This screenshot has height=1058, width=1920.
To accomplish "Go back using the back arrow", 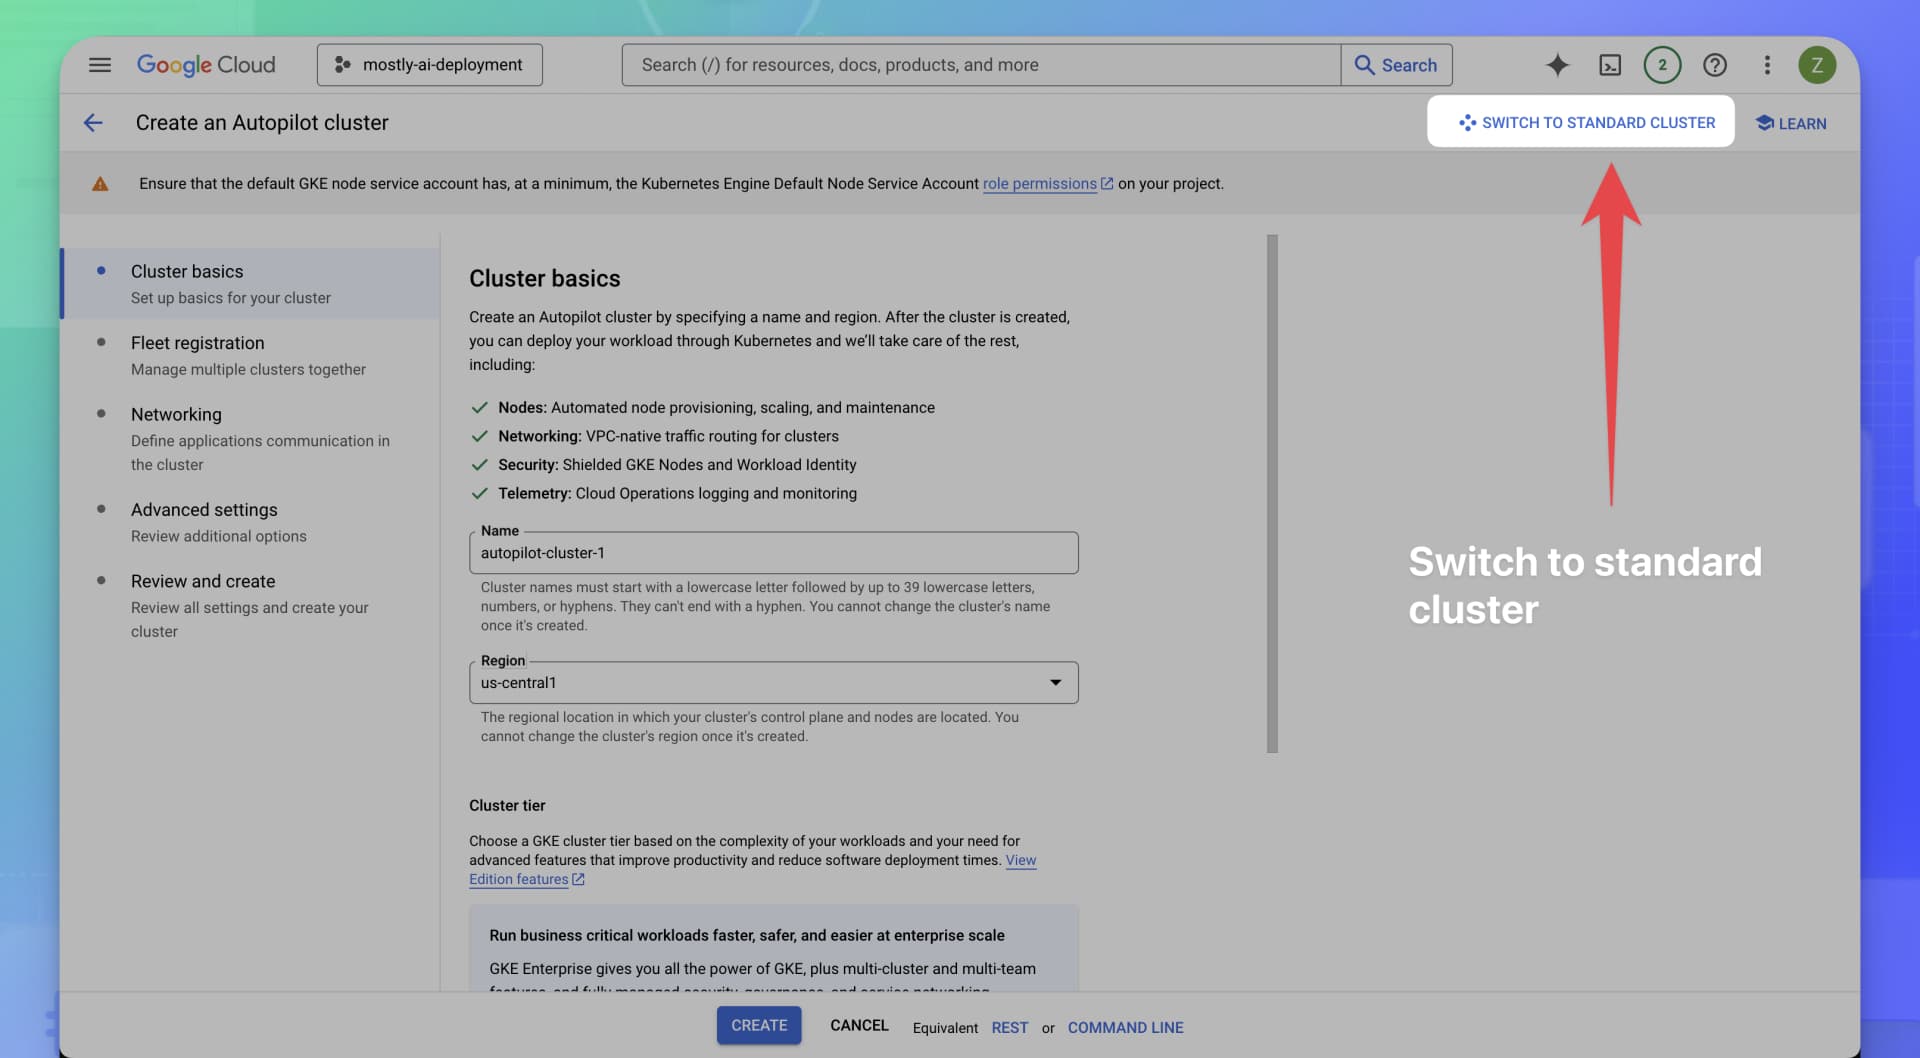I will [x=93, y=122].
